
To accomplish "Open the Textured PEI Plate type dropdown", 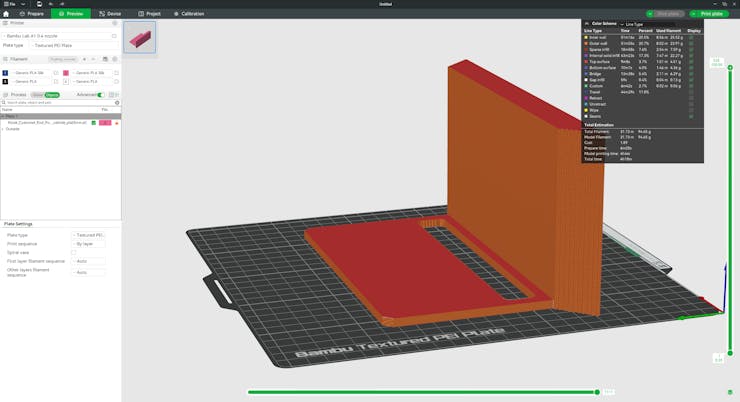I will 75,45.
